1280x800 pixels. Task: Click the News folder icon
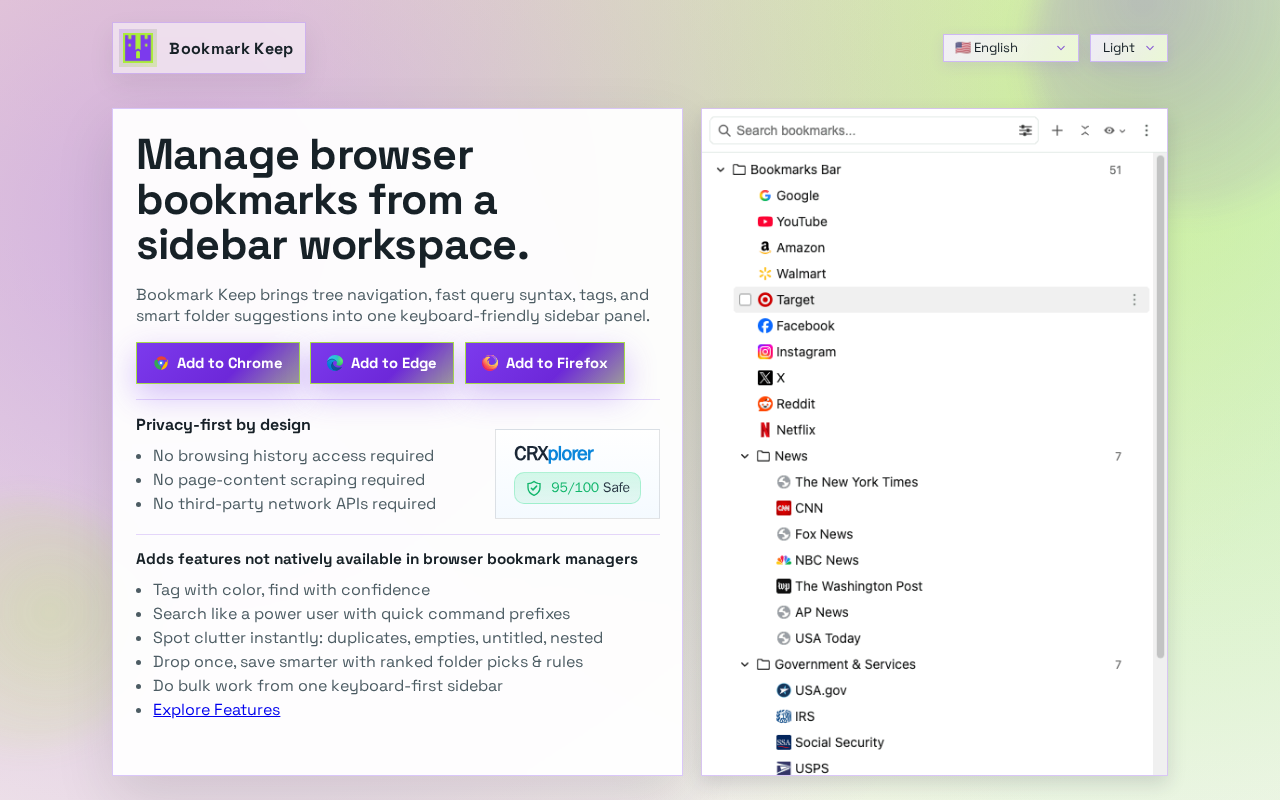pyautogui.click(x=764, y=456)
